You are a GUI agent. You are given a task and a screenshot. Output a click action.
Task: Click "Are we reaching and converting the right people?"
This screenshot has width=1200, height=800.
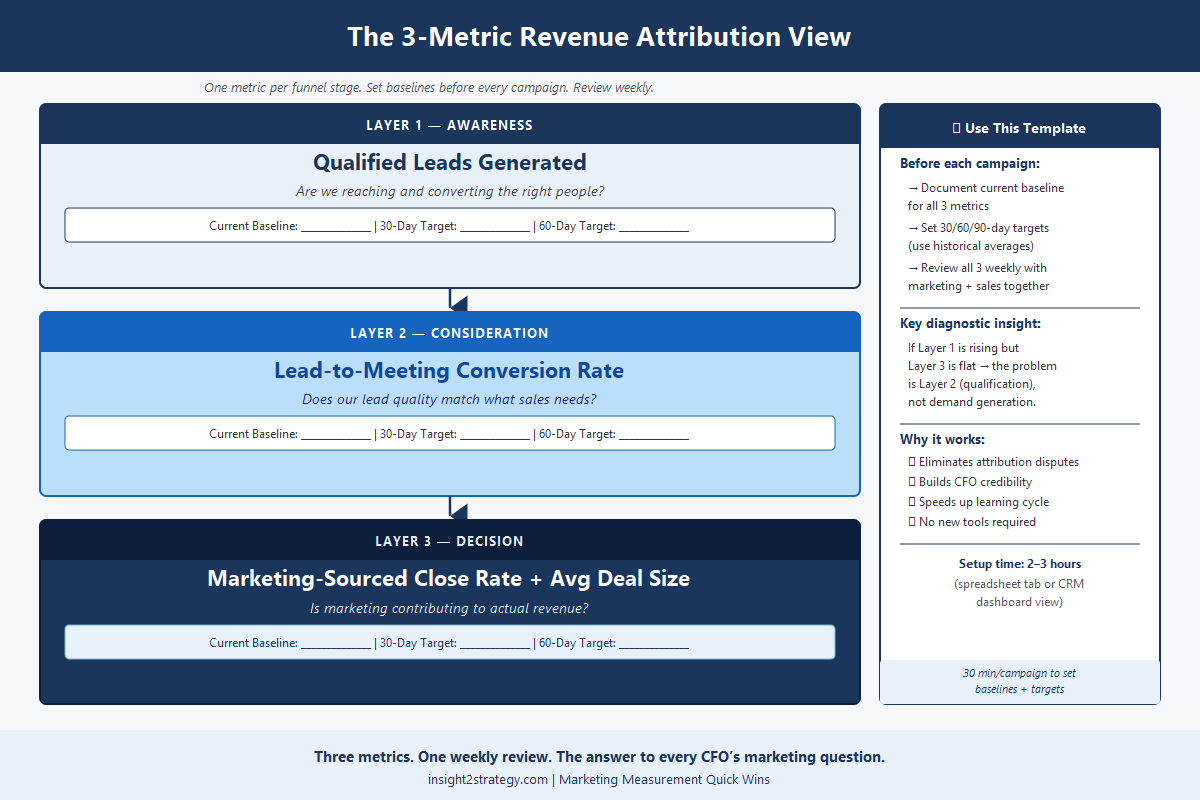[x=449, y=191]
